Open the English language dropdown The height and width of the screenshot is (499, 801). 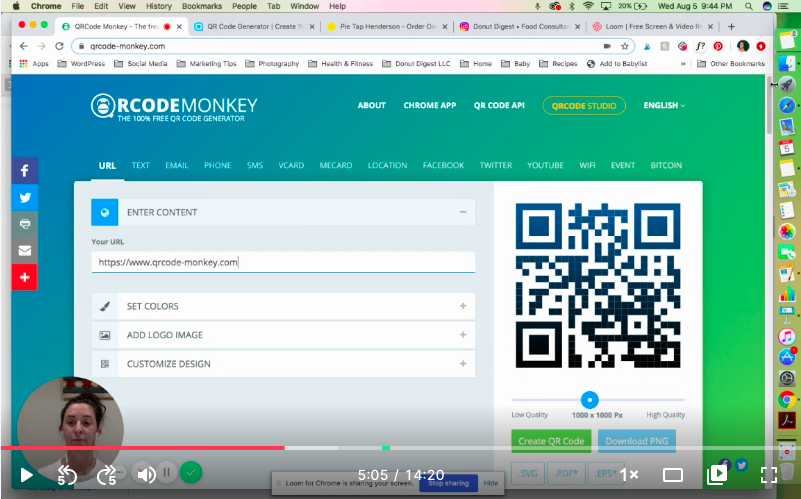(664, 105)
